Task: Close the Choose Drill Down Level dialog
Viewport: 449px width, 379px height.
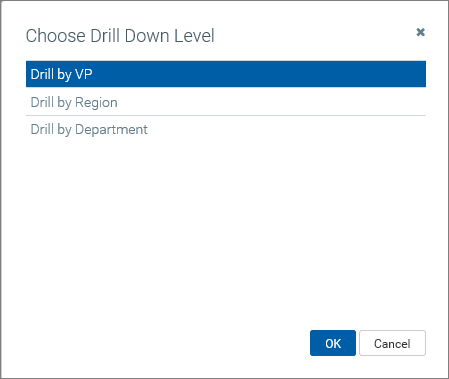Action: tap(421, 32)
